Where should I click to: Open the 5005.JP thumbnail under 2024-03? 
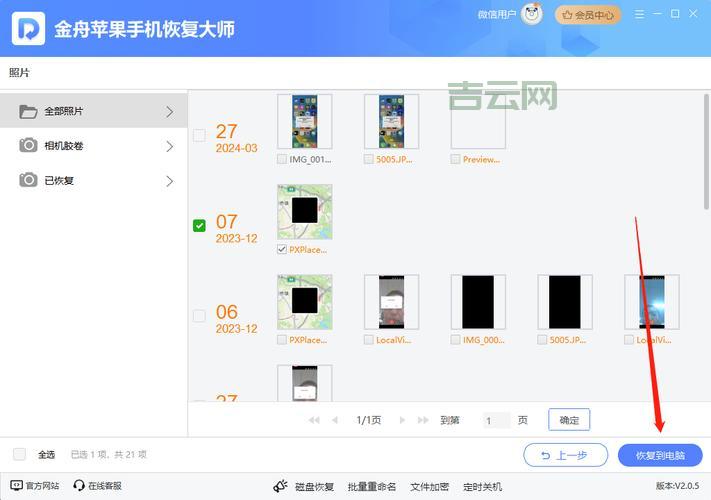[x=391, y=121]
